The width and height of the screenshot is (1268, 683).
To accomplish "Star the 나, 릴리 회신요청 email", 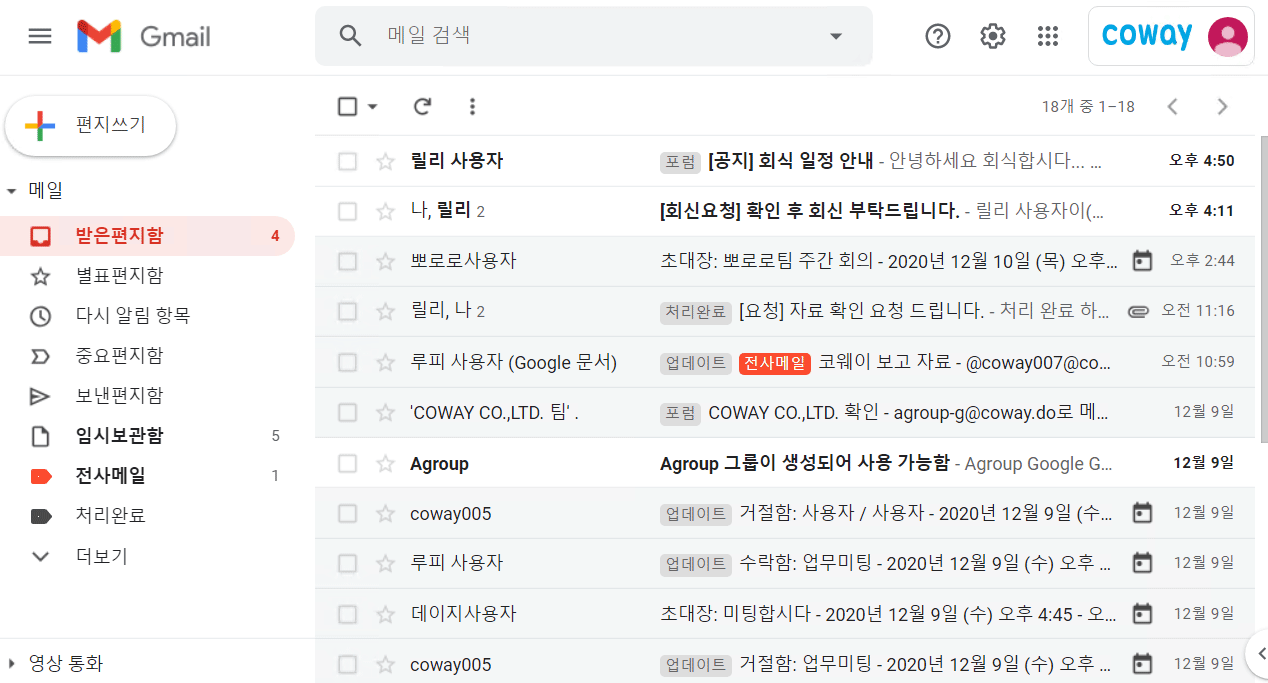I will click(x=385, y=211).
